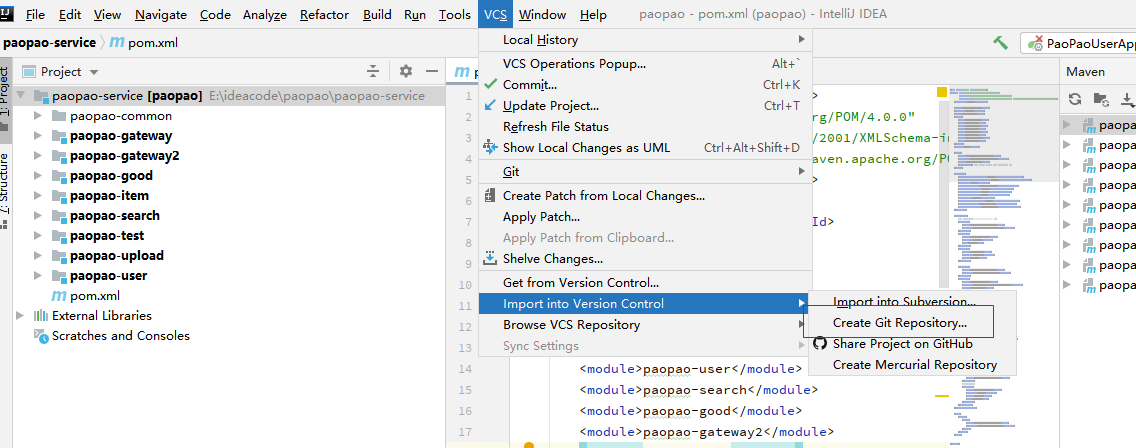1136x448 pixels.
Task: Click Collapse All icon in Project panel
Action: pyautogui.click(x=372, y=71)
